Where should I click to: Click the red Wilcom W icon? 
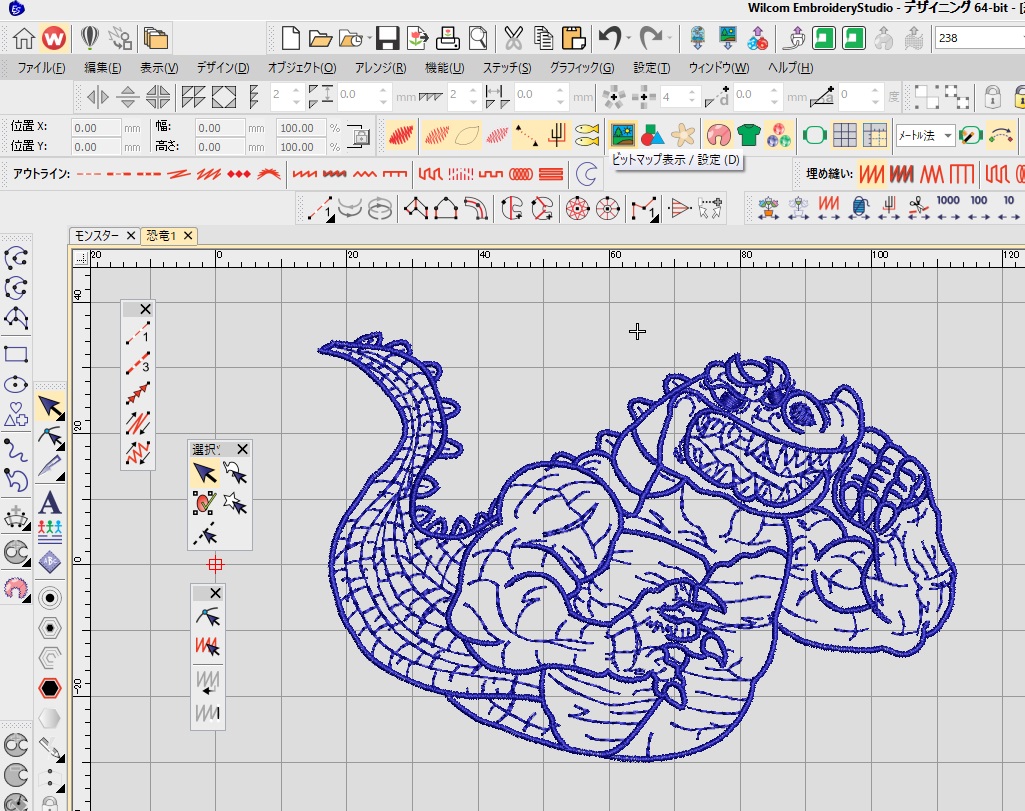54,39
